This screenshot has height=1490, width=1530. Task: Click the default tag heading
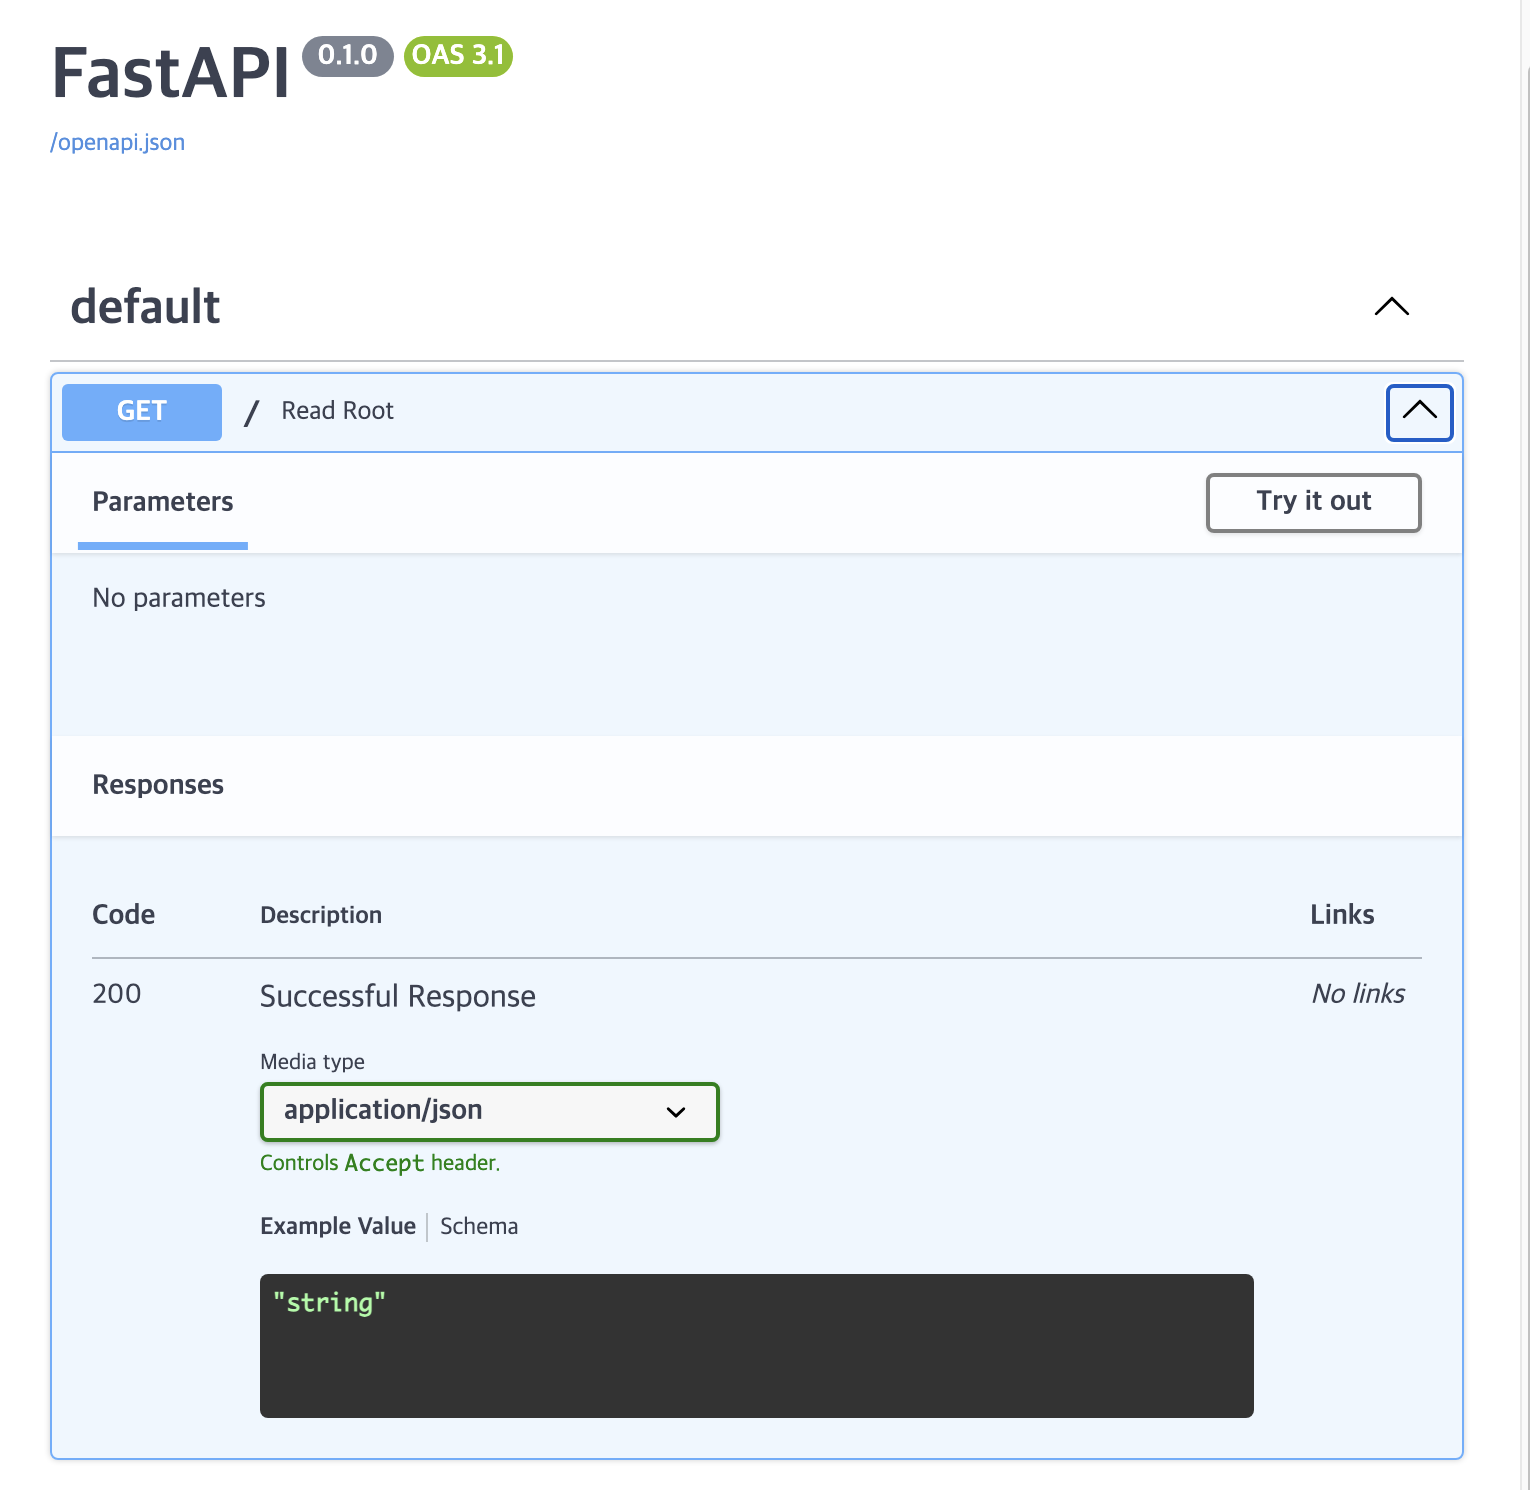tap(146, 306)
